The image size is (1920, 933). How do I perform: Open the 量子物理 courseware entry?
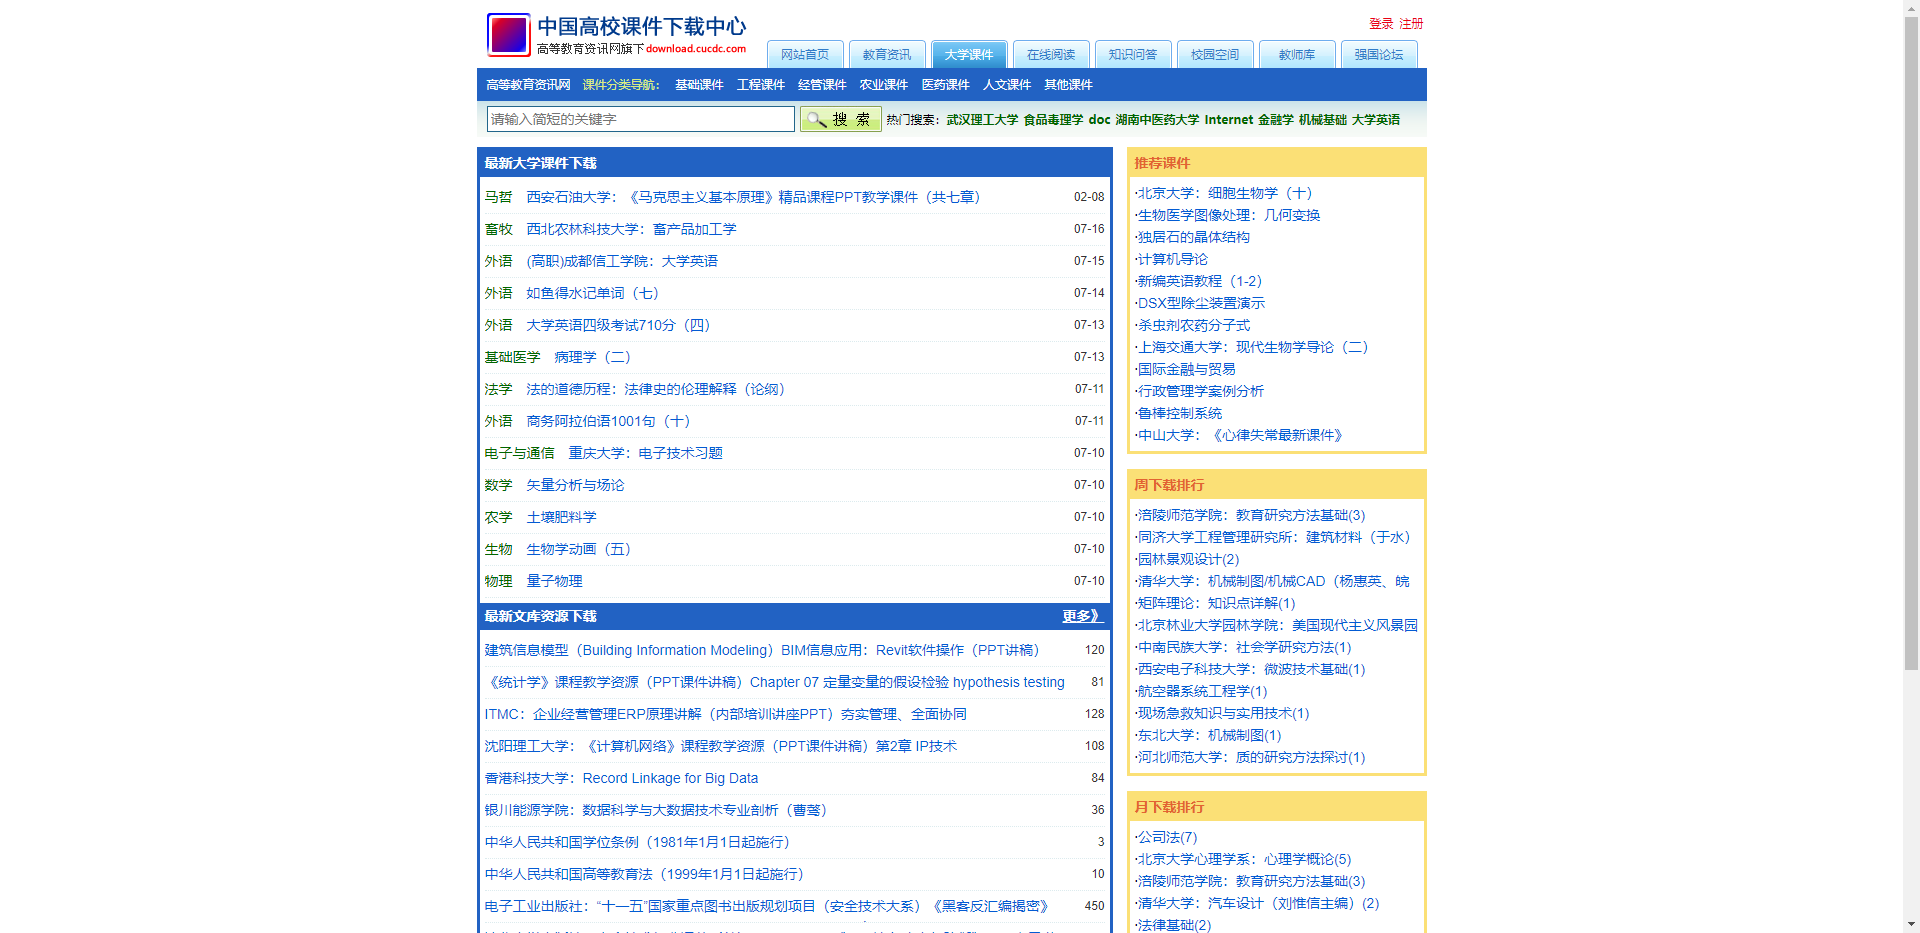pos(553,581)
